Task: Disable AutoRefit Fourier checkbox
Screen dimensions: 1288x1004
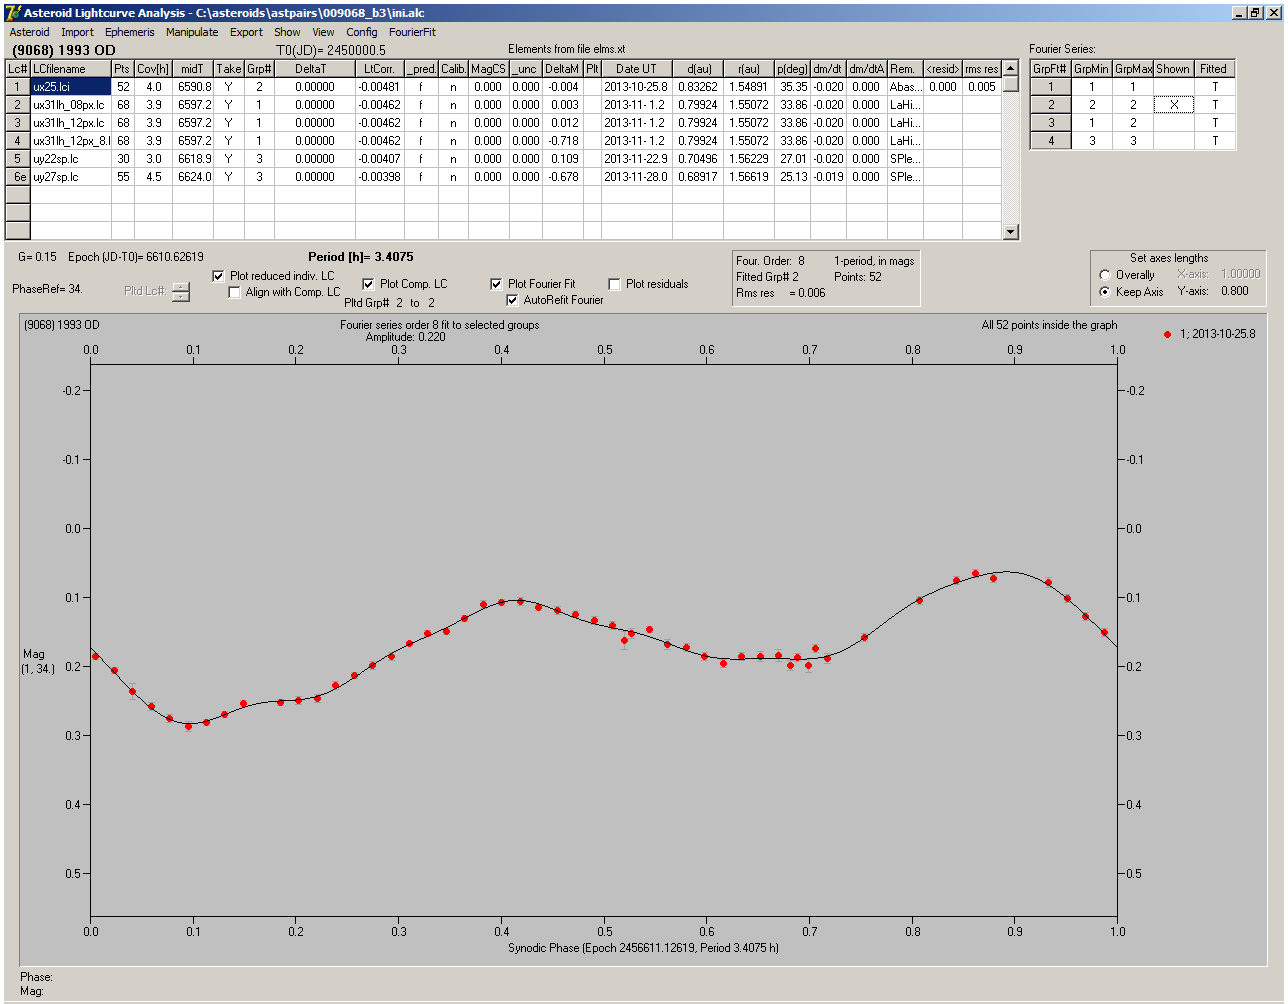Action: point(513,300)
